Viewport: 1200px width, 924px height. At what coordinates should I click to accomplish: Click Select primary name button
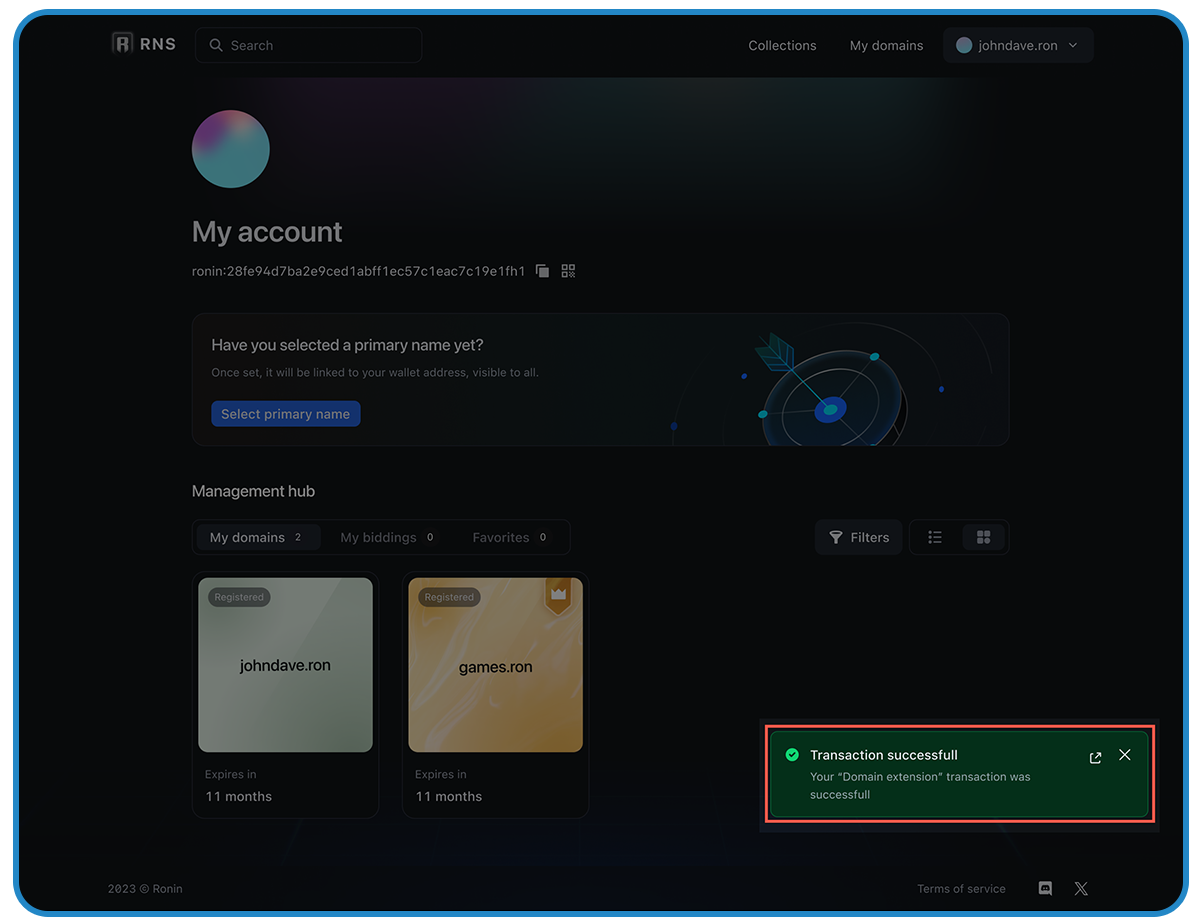click(x=285, y=414)
